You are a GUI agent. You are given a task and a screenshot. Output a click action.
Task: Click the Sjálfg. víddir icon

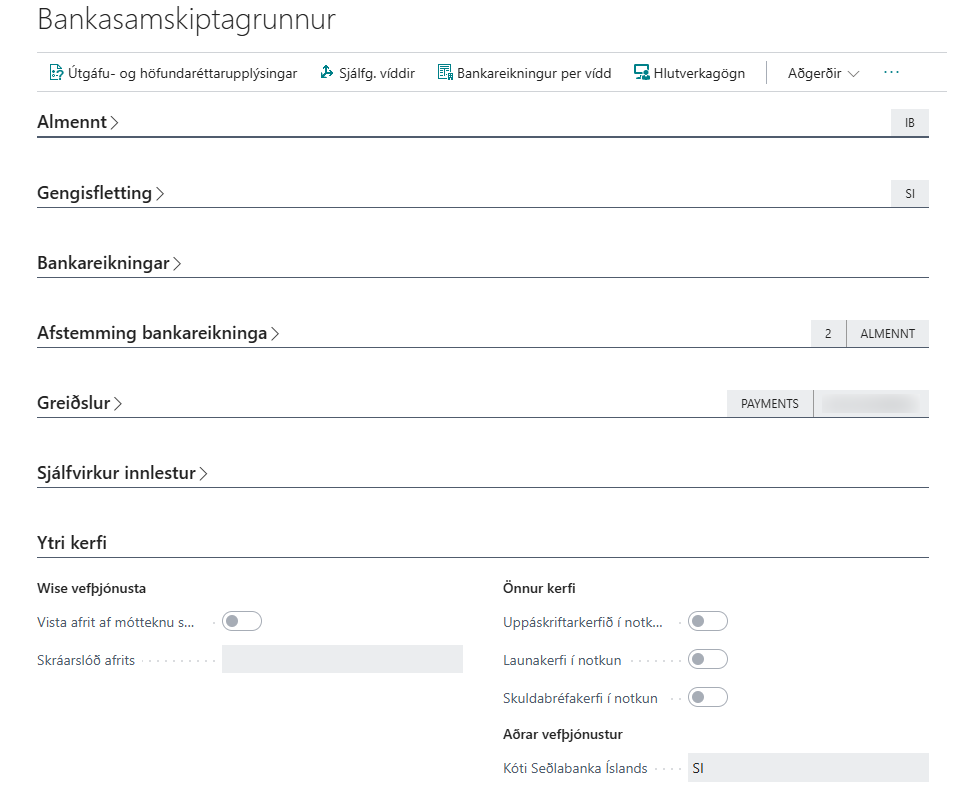click(327, 73)
